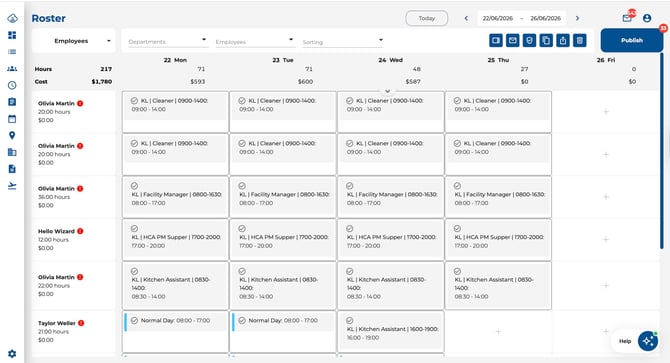The width and height of the screenshot is (670, 363).
Task: Open the Departments filter dropdown
Action: (168, 41)
